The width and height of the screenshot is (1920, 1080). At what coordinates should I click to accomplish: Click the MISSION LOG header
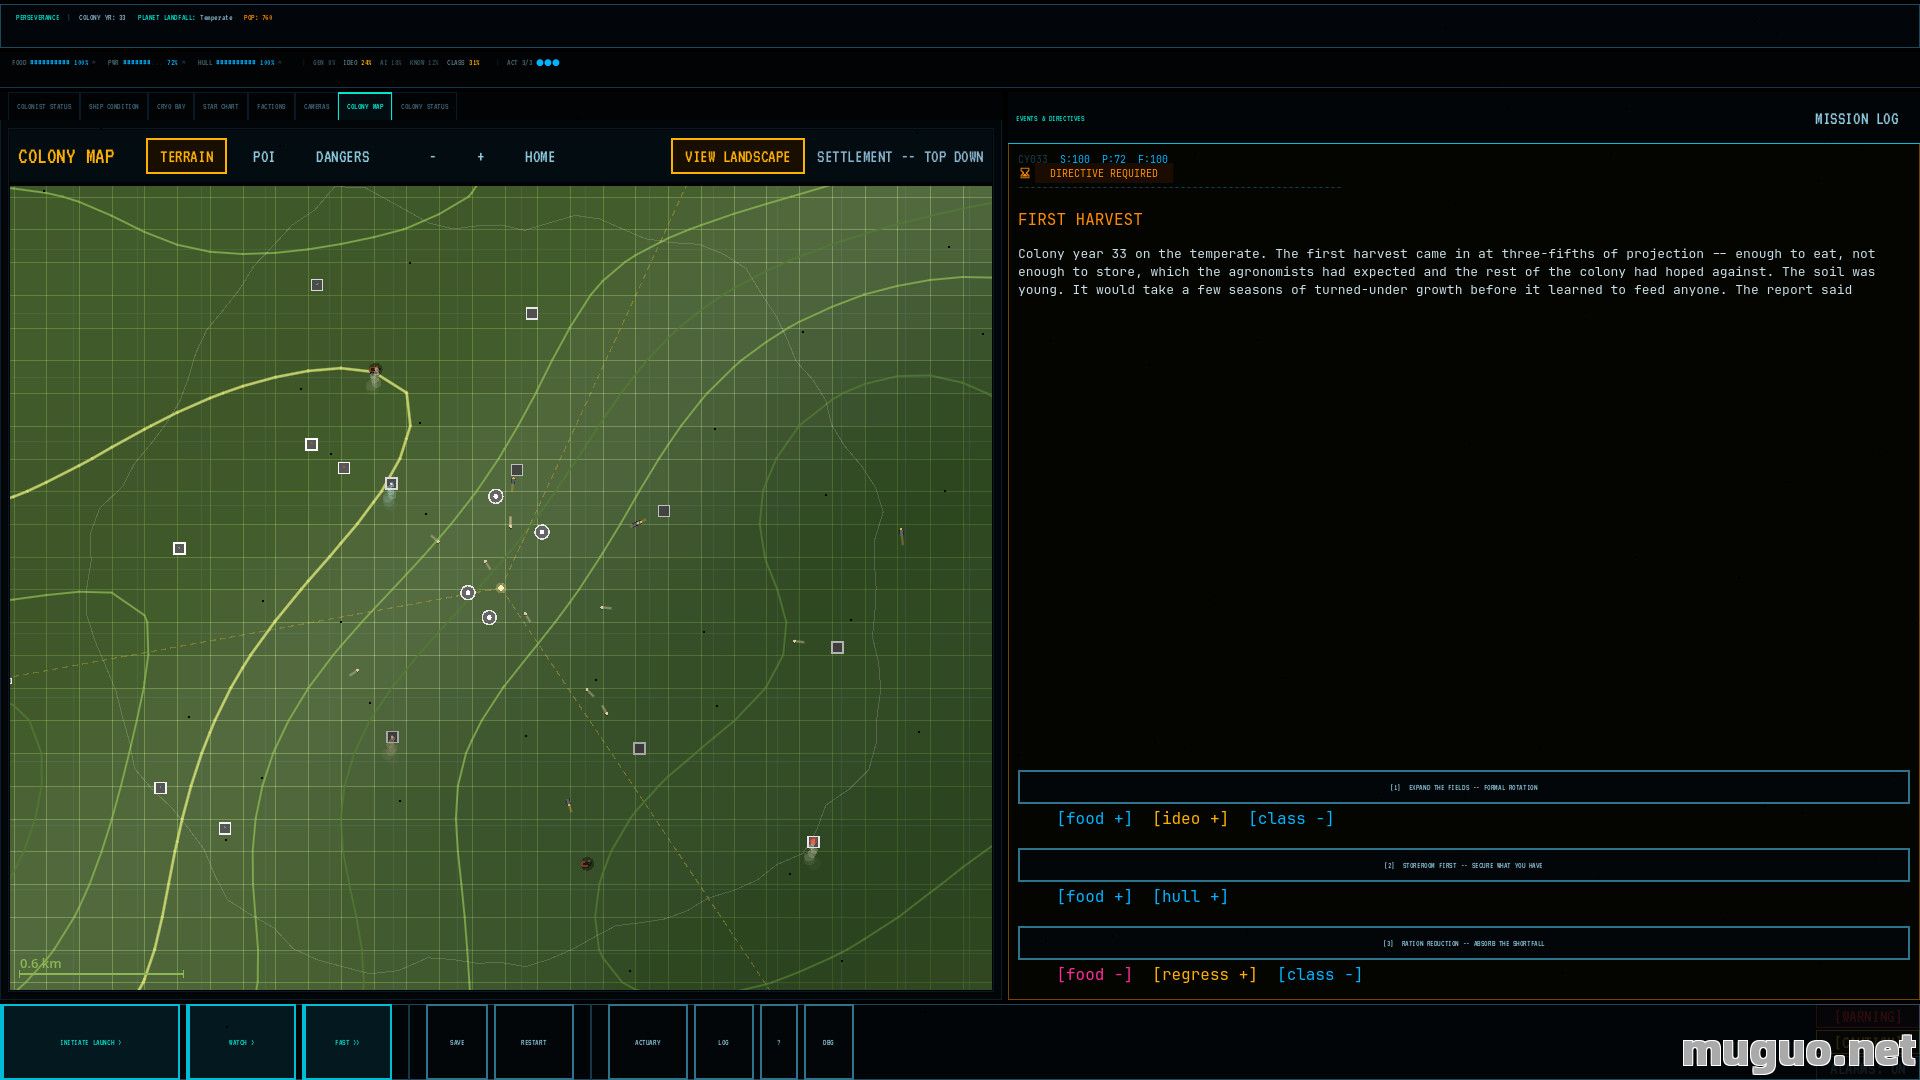point(1856,119)
